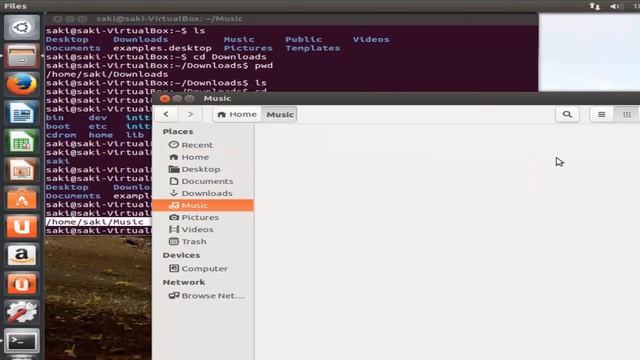This screenshot has height=360, width=640.
Task: Open the search magnifier in Files
Action: pyautogui.click(x=567, y=114)
